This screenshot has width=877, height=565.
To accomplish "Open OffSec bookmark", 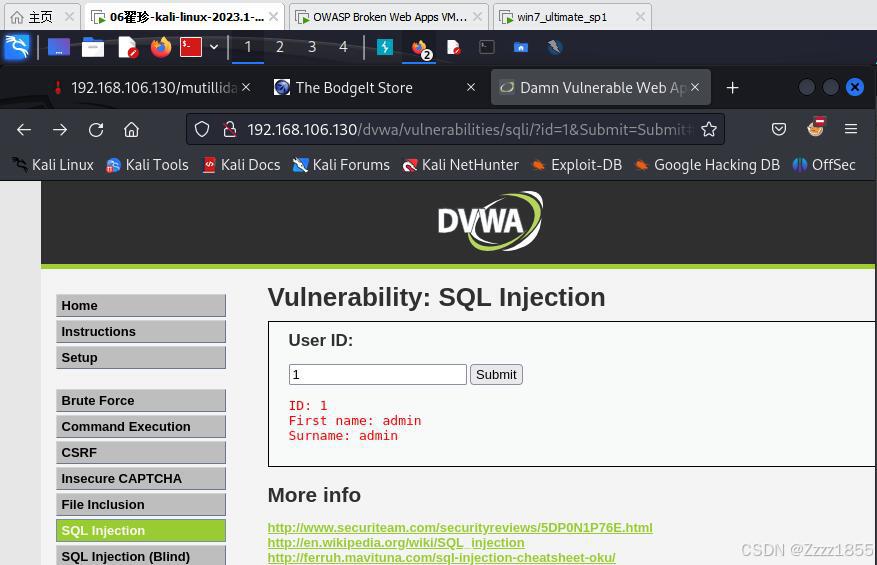I will 824,165.
